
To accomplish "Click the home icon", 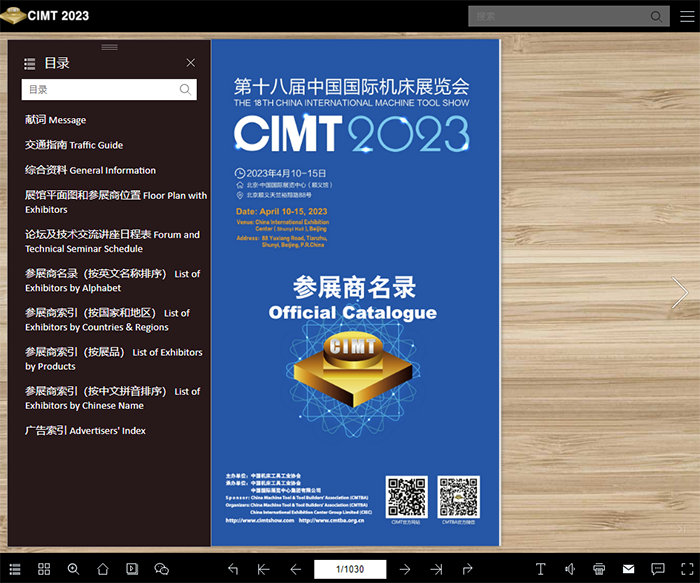I will click(103, 569).
